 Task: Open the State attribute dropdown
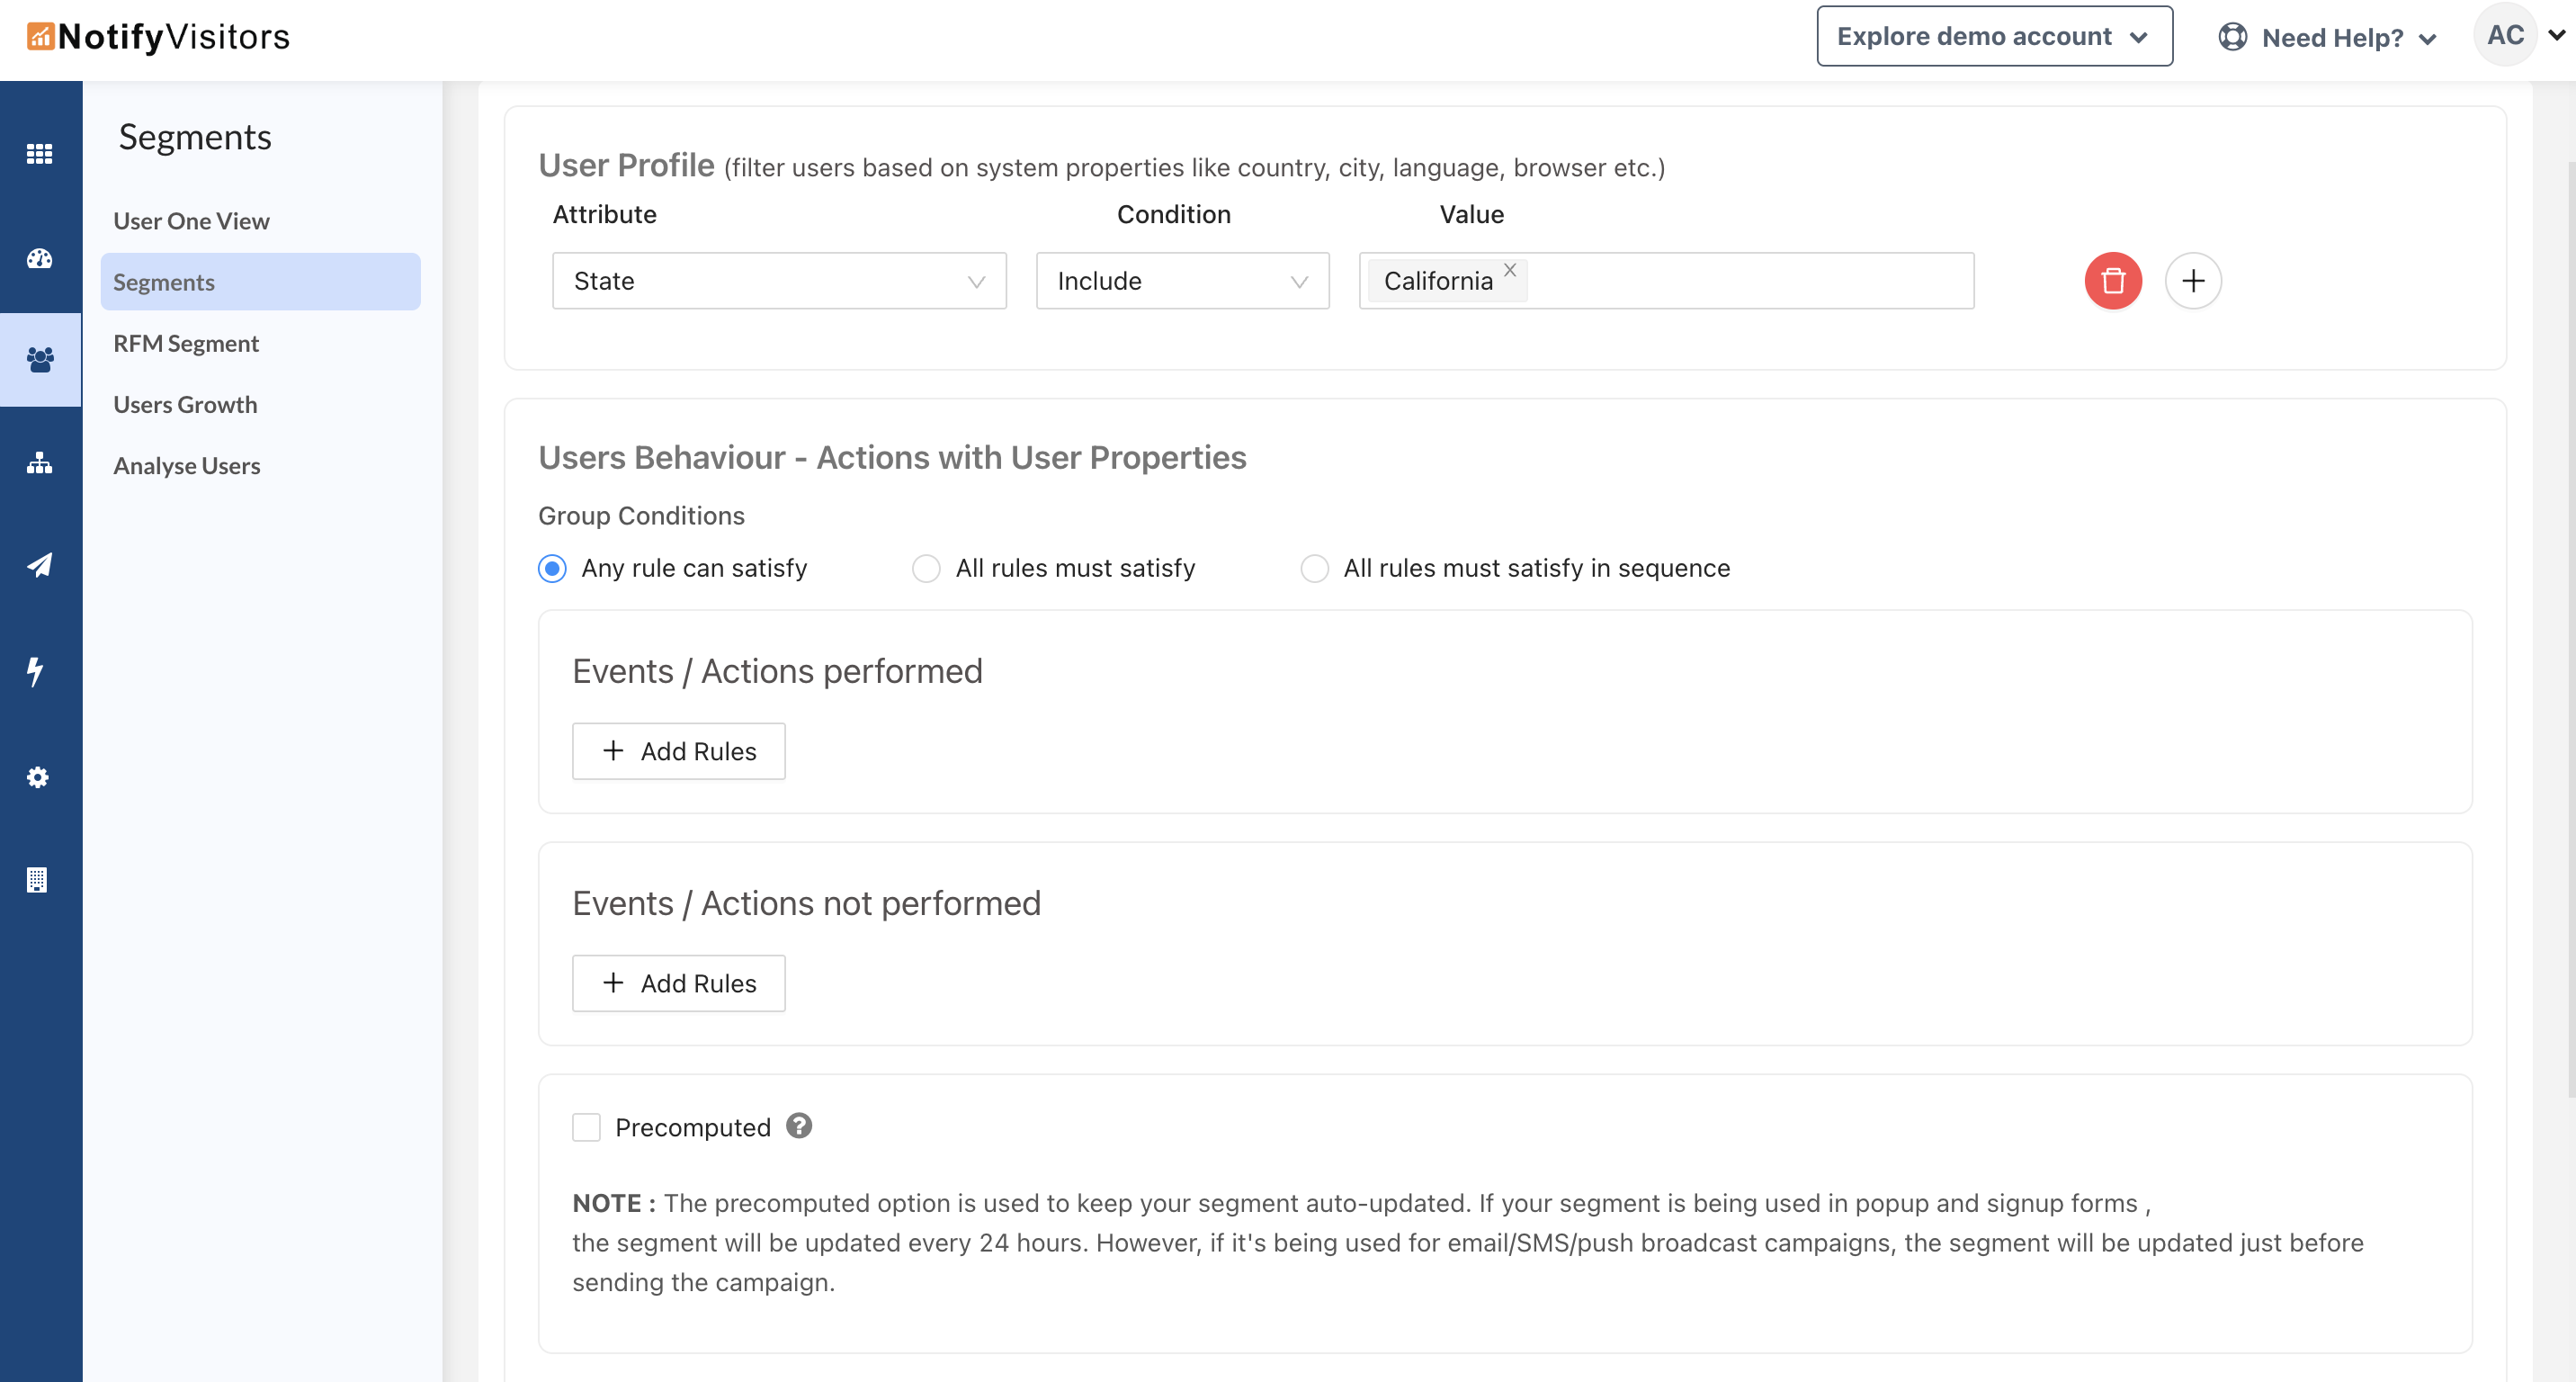pyautogui.click(x=778, y=281)
